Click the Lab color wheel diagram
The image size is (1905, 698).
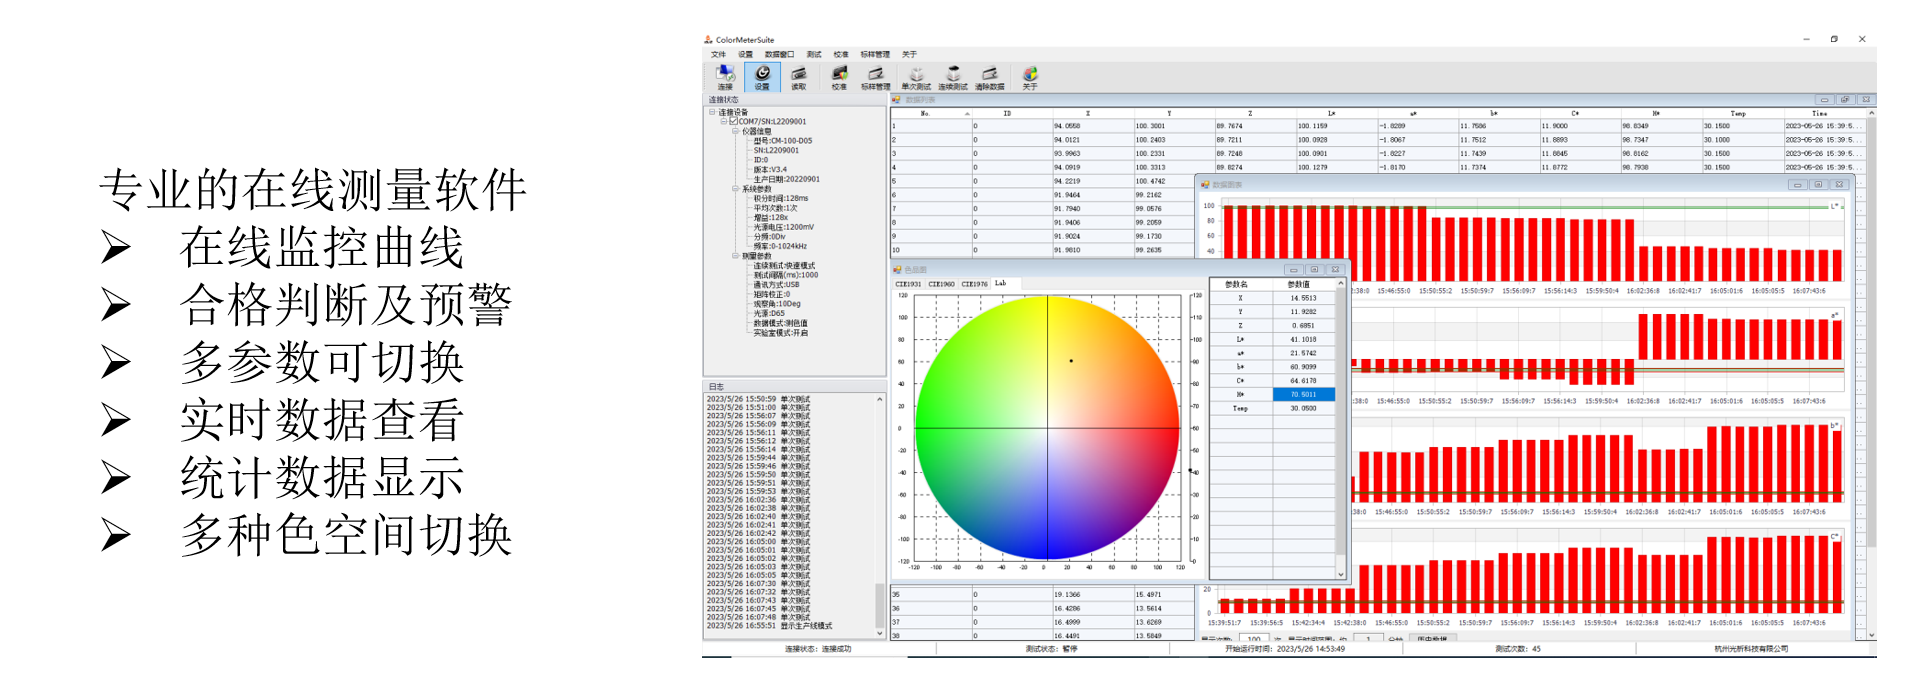1047,428
